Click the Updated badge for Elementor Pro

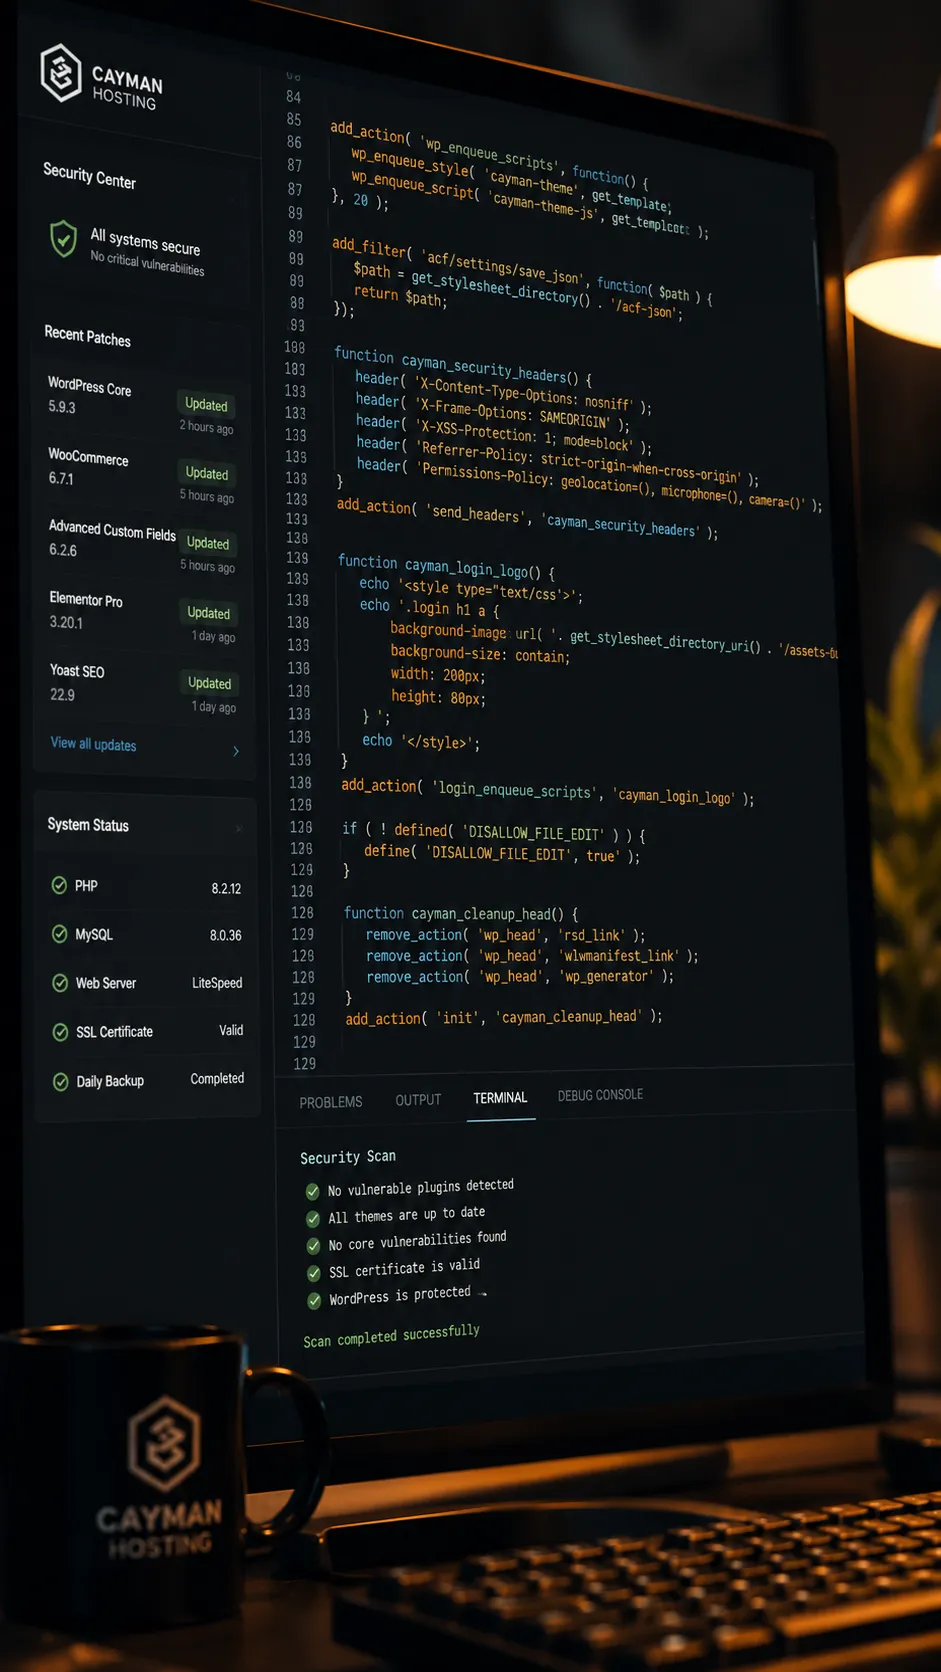pyautogui.click(x=209, y=613)
